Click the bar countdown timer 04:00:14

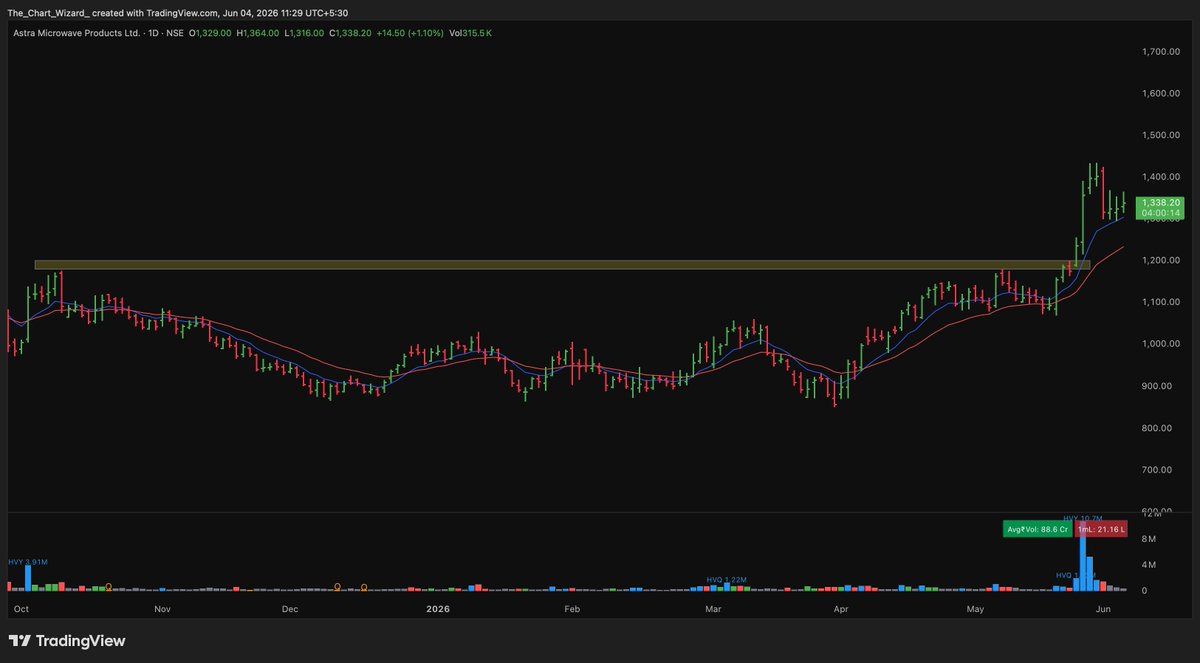(1160, 213)
